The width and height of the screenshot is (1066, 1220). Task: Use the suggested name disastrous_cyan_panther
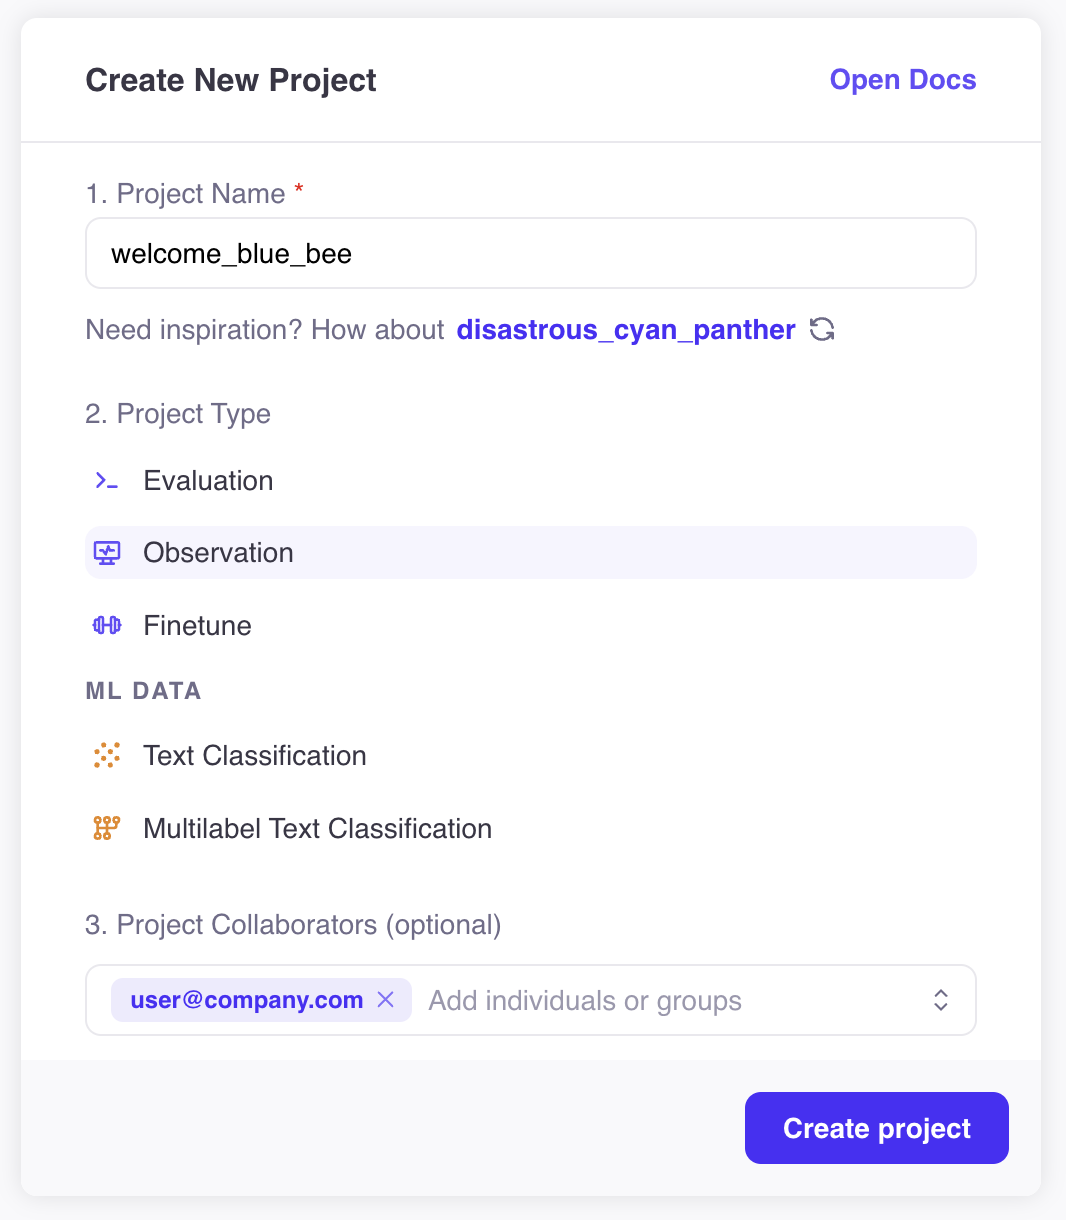[626, 330]
